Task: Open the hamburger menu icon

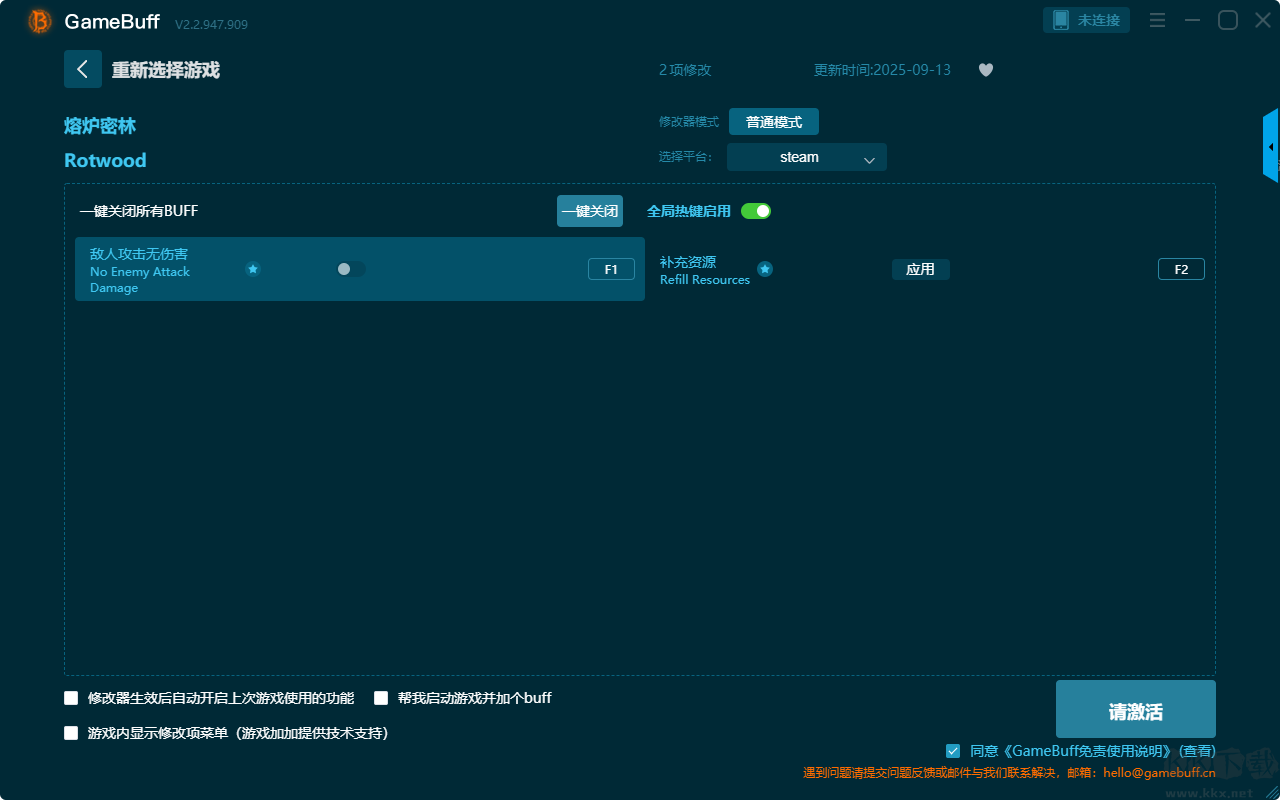Action: pos(1157,20)
